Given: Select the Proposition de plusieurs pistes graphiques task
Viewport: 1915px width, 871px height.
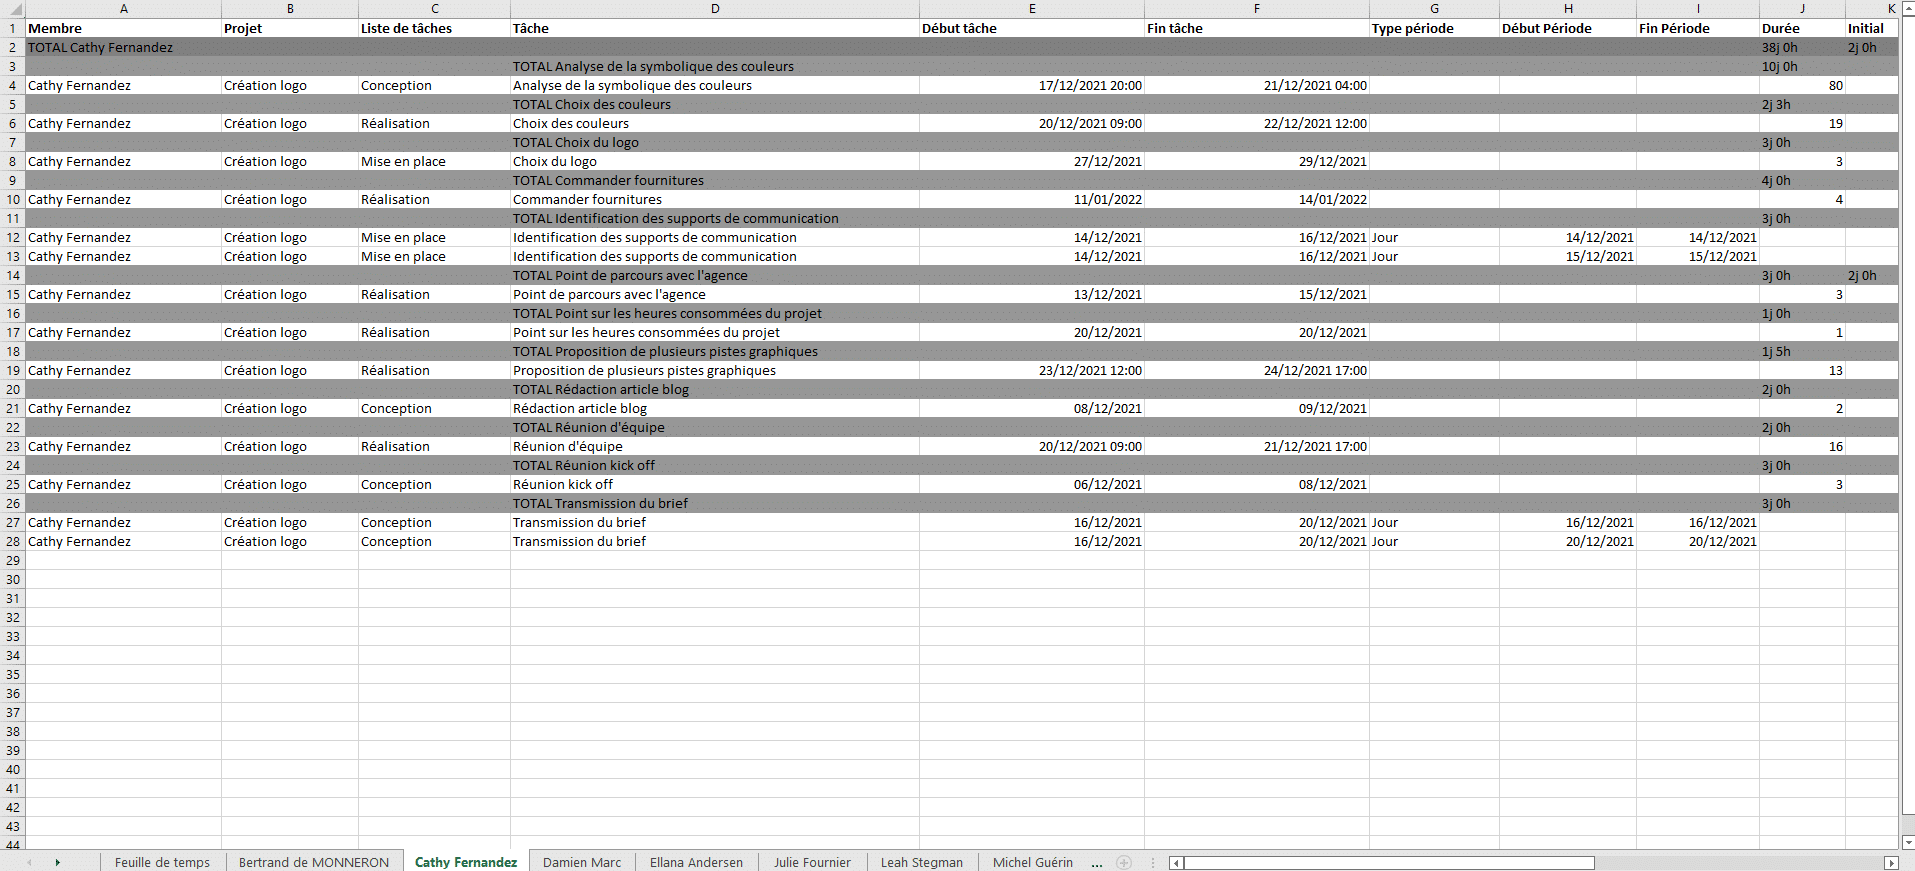Looking at the screenshot, I should coord(715,370).
